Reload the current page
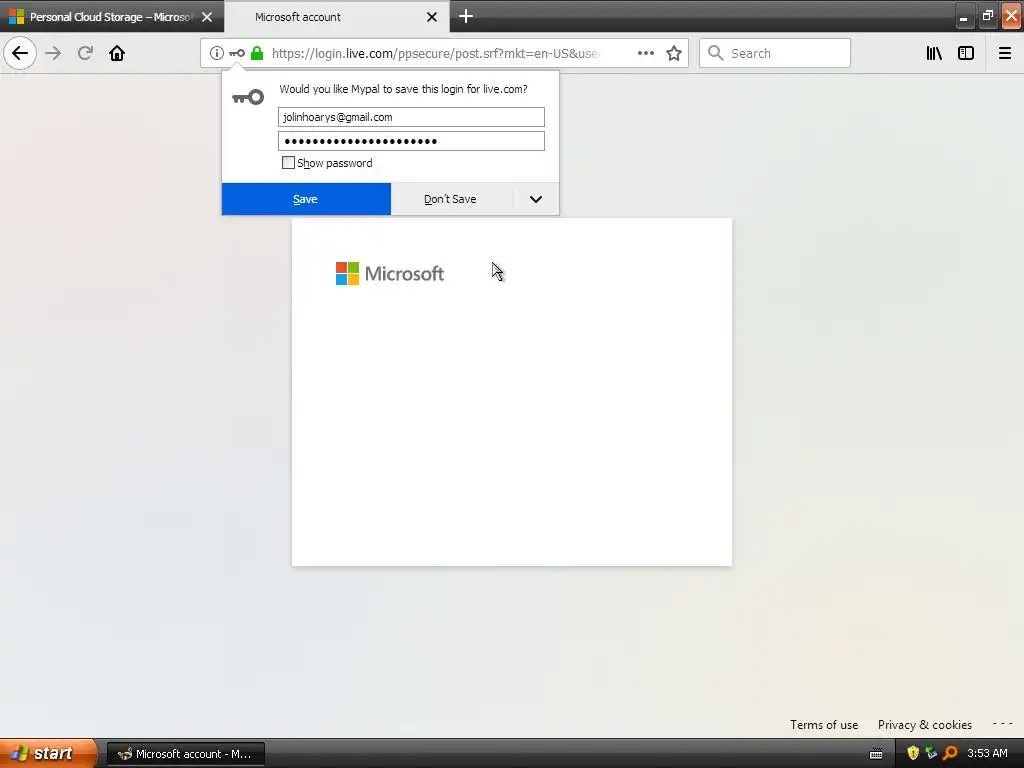Screen dimensions: 1024x768 click(x=85, y=53)
